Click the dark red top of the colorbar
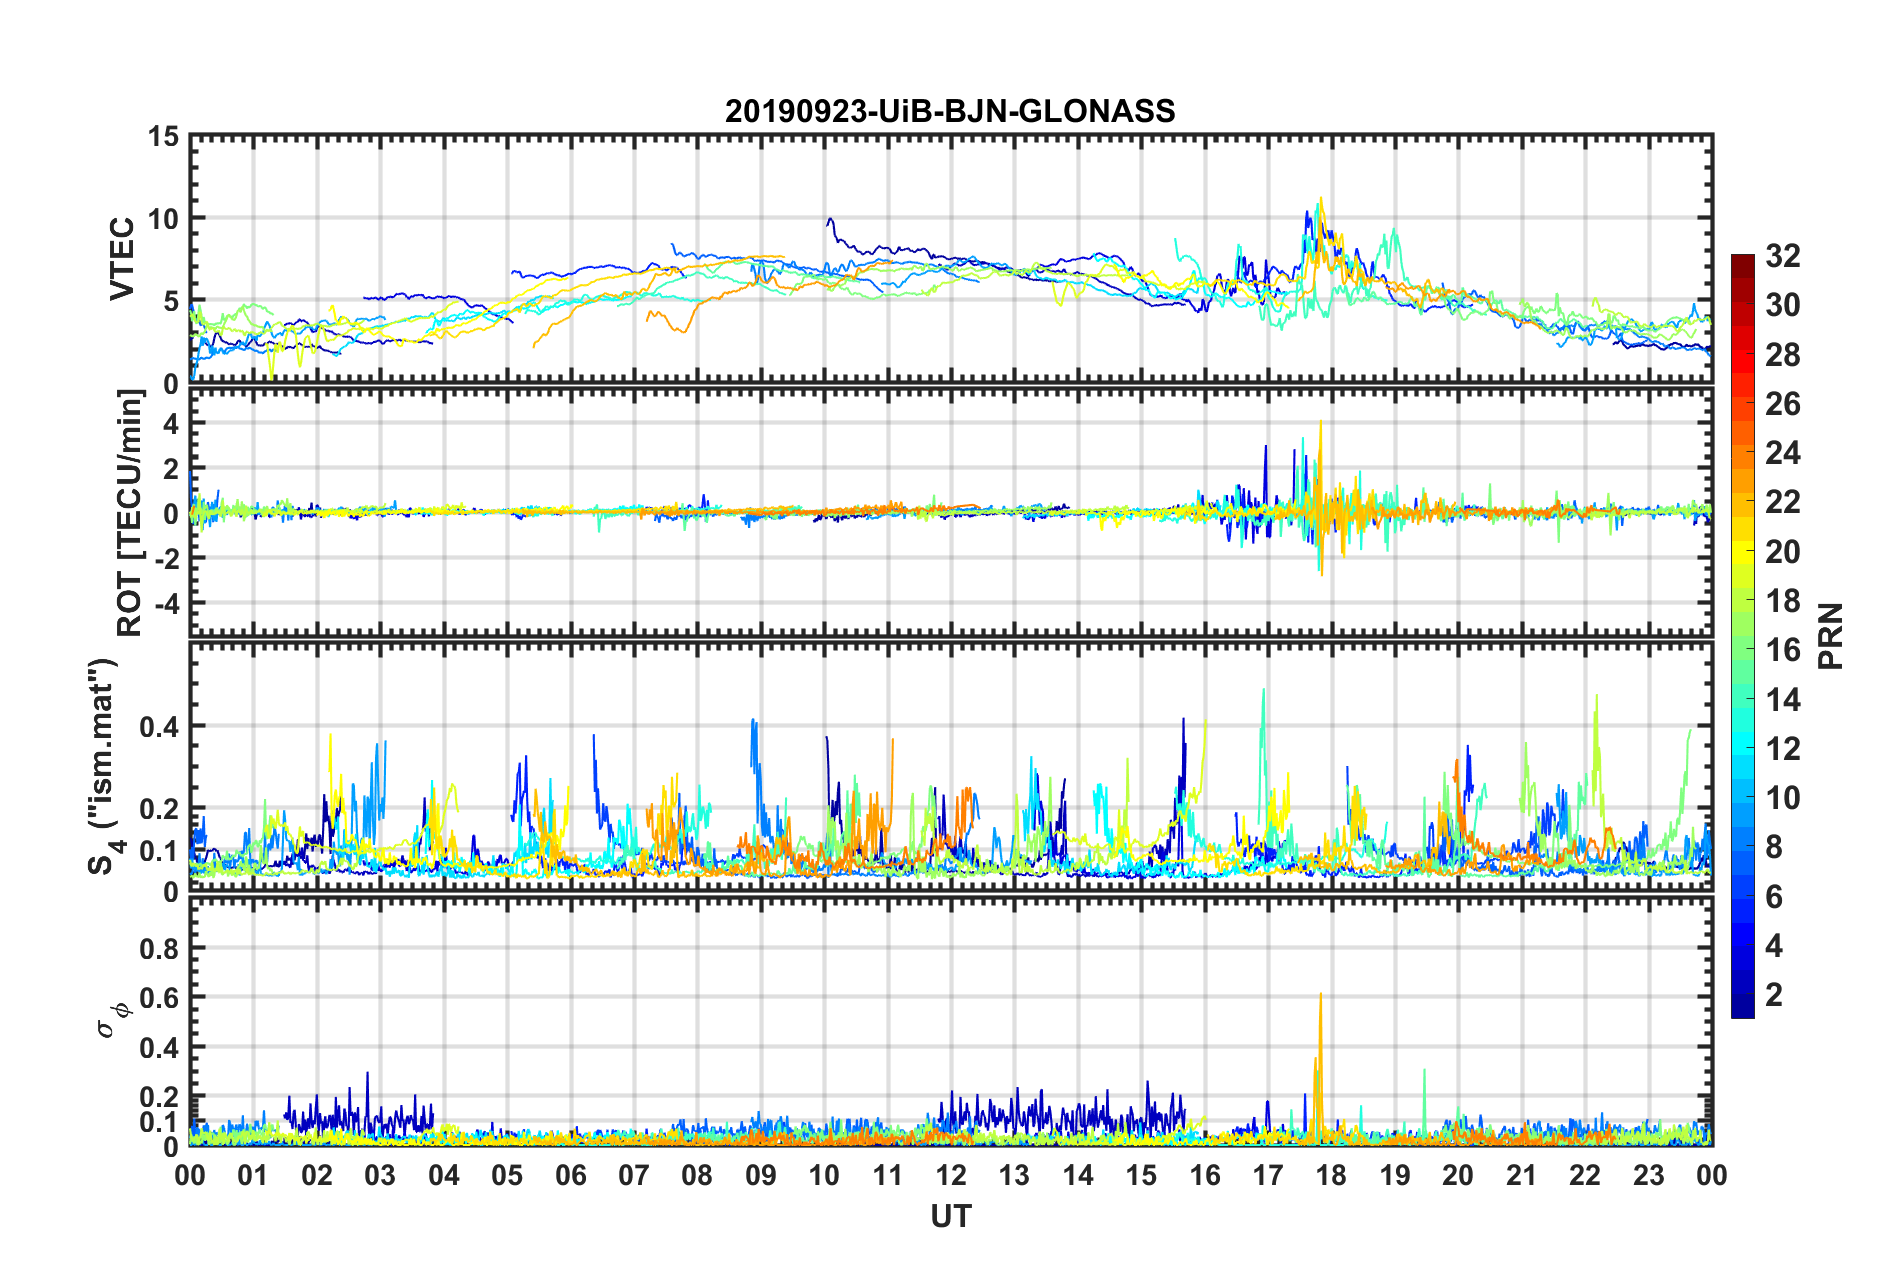 coord(1742,261)
